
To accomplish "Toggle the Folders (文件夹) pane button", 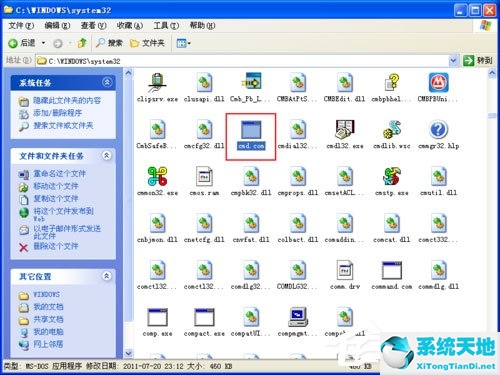I will 147,43.
